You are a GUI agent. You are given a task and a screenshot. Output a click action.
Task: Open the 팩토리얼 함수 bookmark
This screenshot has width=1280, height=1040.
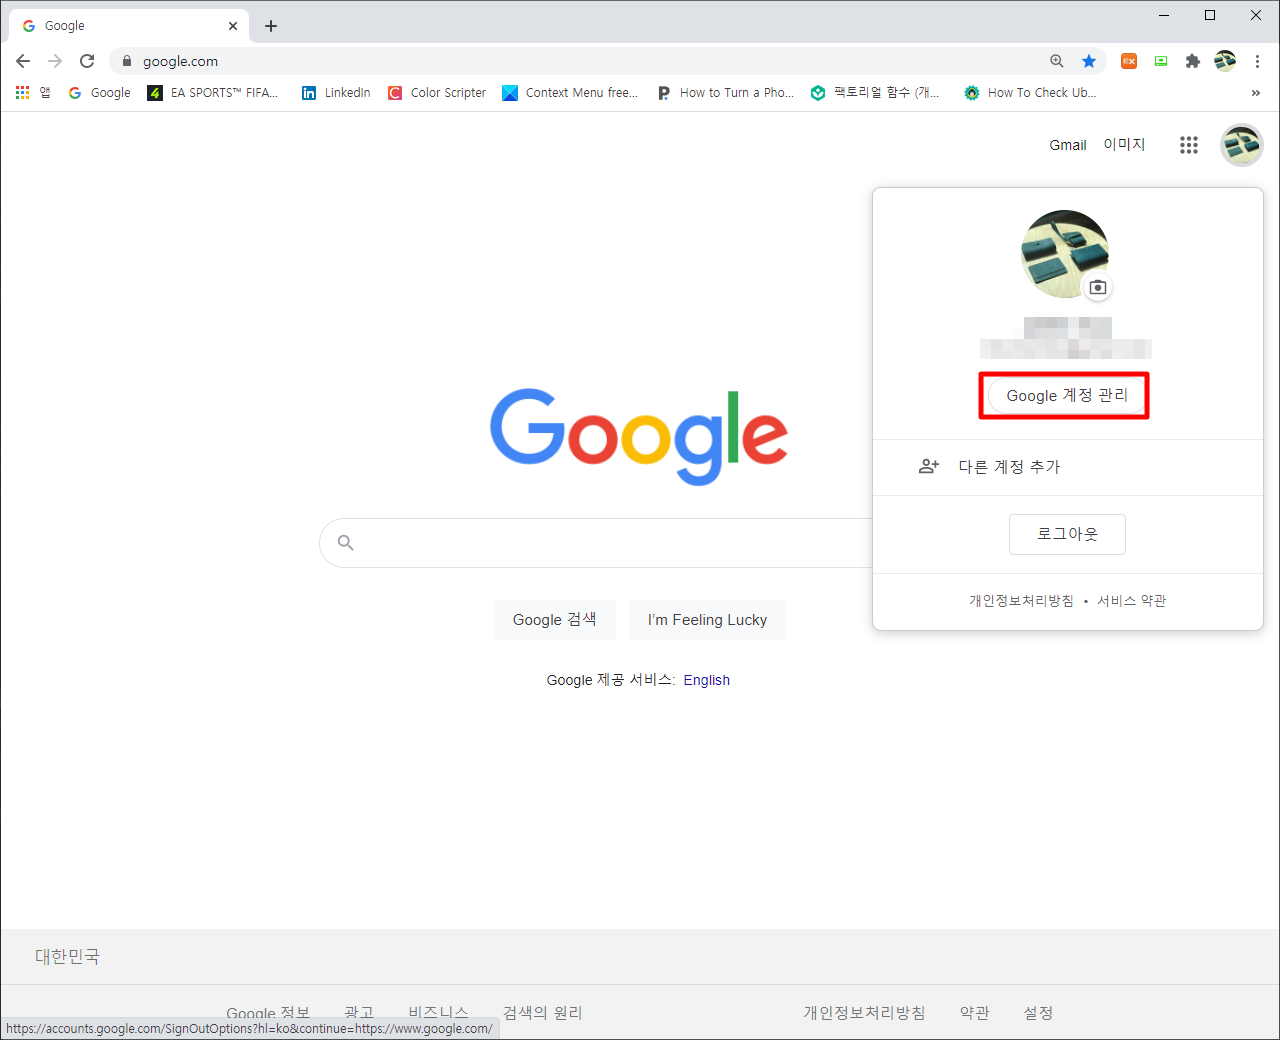click(x=875, y=92)
